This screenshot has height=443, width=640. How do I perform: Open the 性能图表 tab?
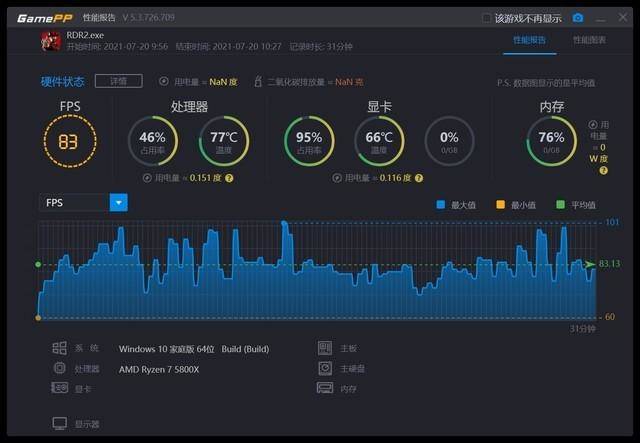589,40
